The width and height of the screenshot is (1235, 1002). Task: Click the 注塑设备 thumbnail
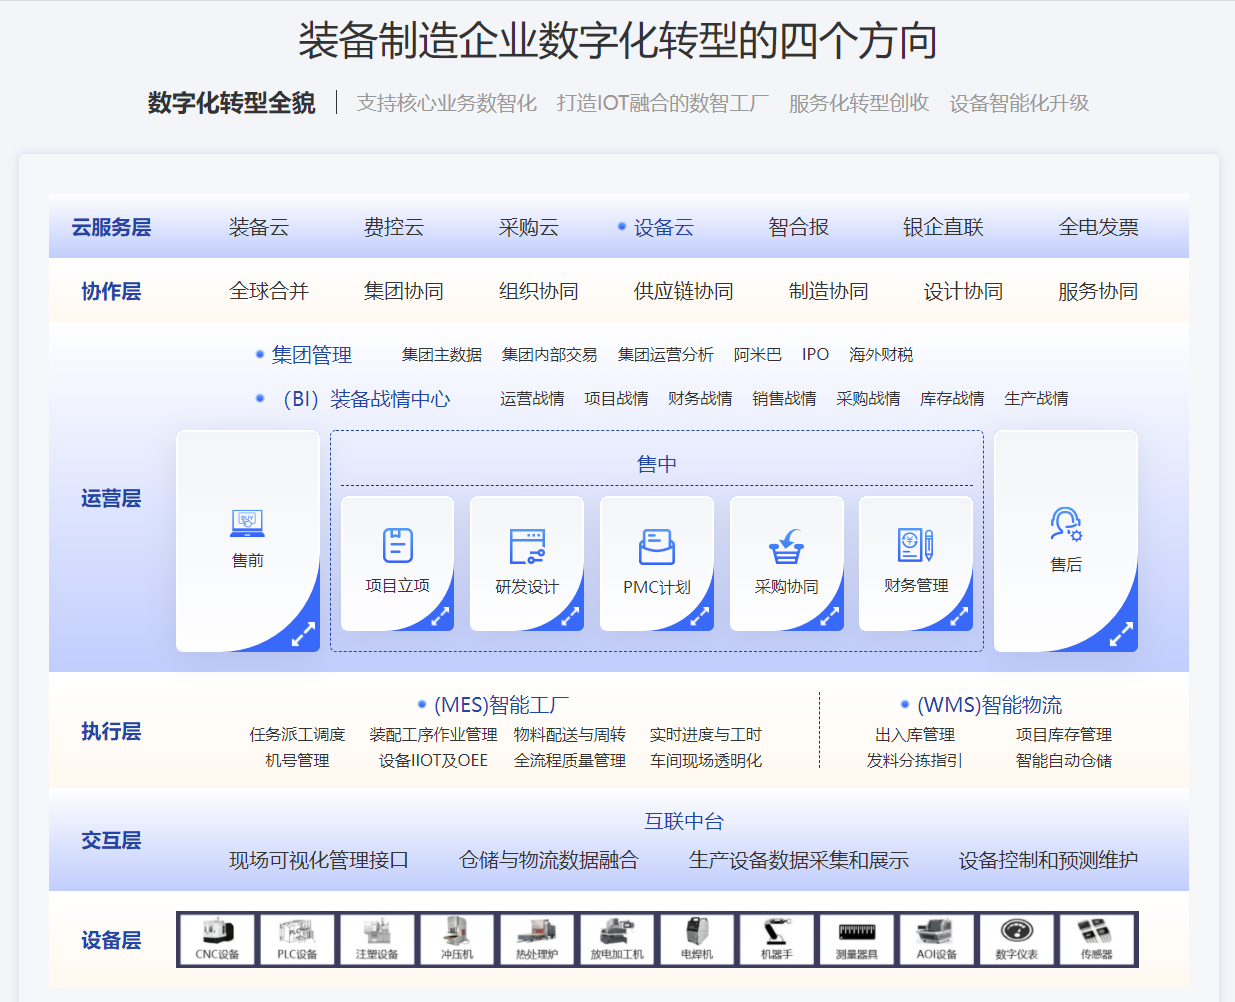point(377,939)
